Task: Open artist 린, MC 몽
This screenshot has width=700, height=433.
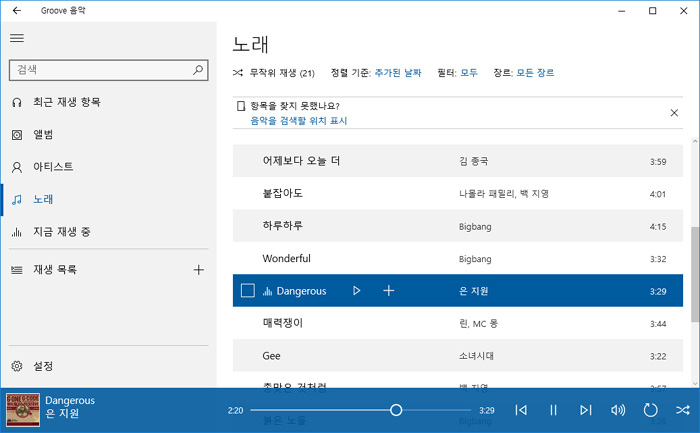Action: coord(478,323)
